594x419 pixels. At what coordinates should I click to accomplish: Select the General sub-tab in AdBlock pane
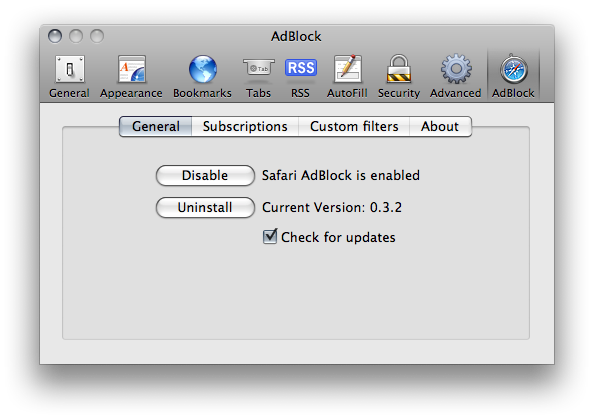point(156,127)
